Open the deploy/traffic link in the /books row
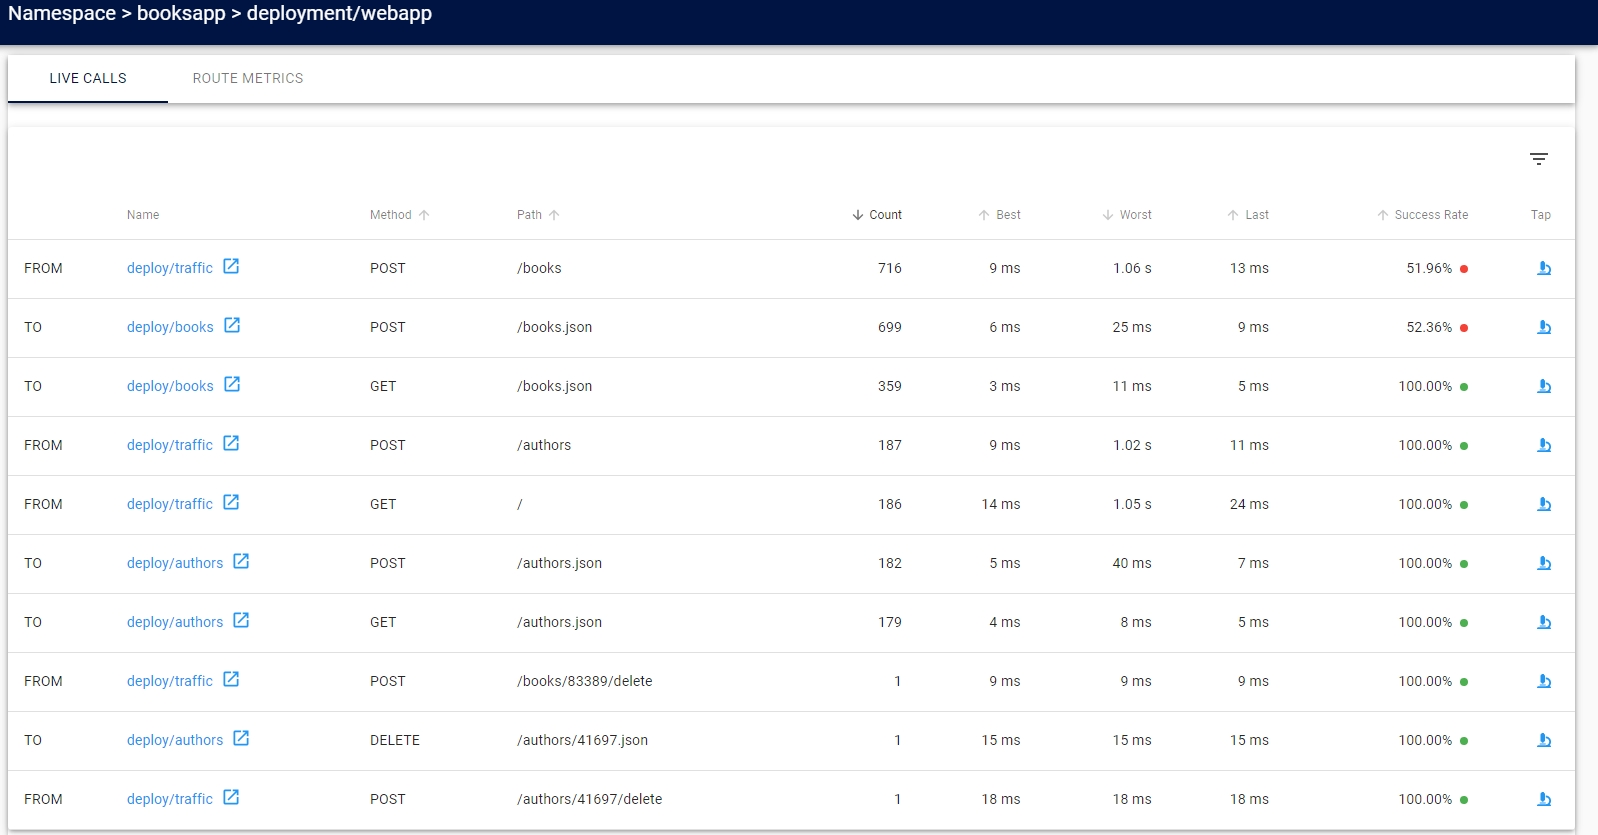The height and width of the screenshot is (835, 1598). click(x=170, y=268)
